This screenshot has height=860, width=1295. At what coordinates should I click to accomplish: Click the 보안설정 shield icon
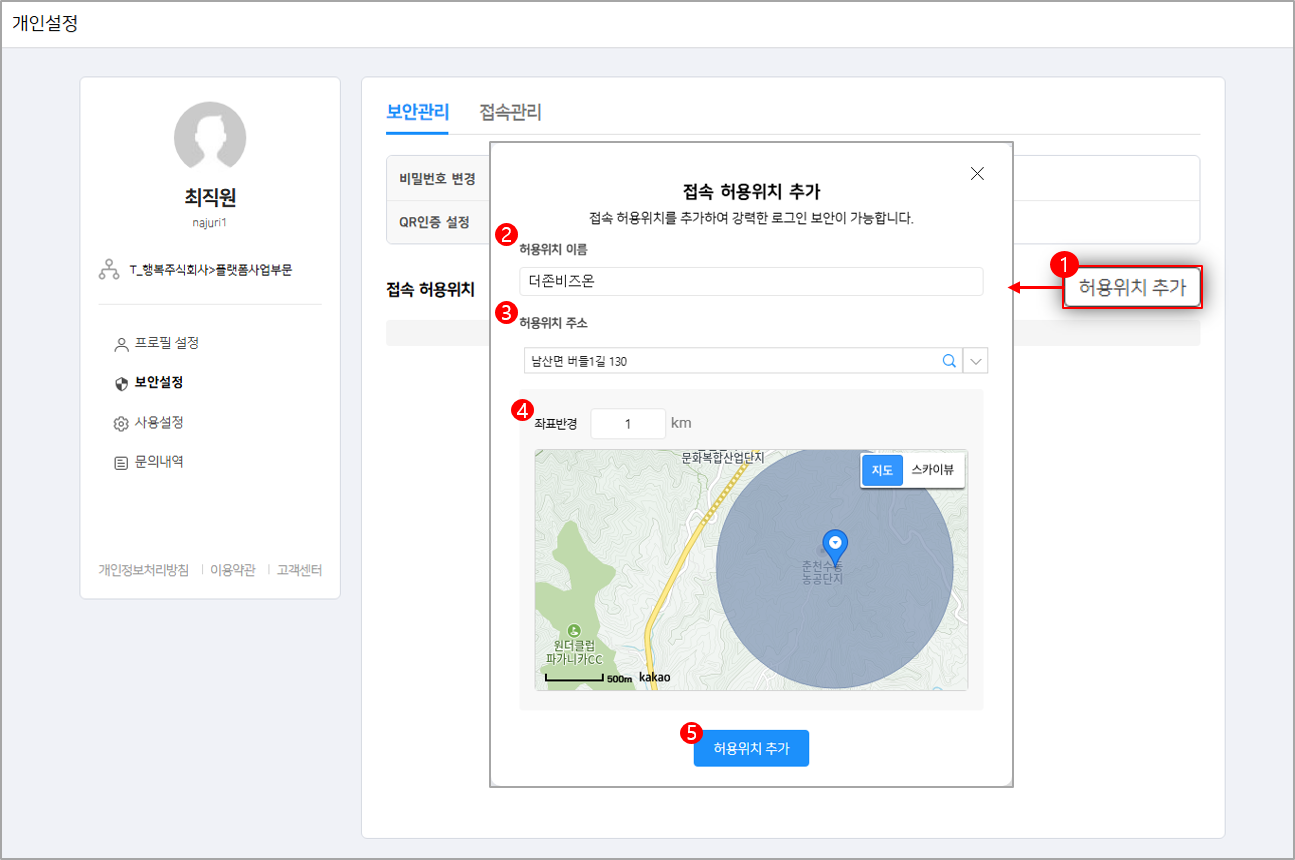(120, 382)
